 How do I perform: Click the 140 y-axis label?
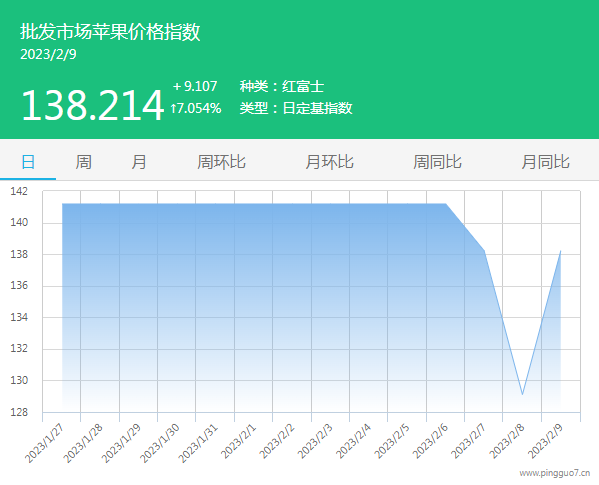pos(19,222)
